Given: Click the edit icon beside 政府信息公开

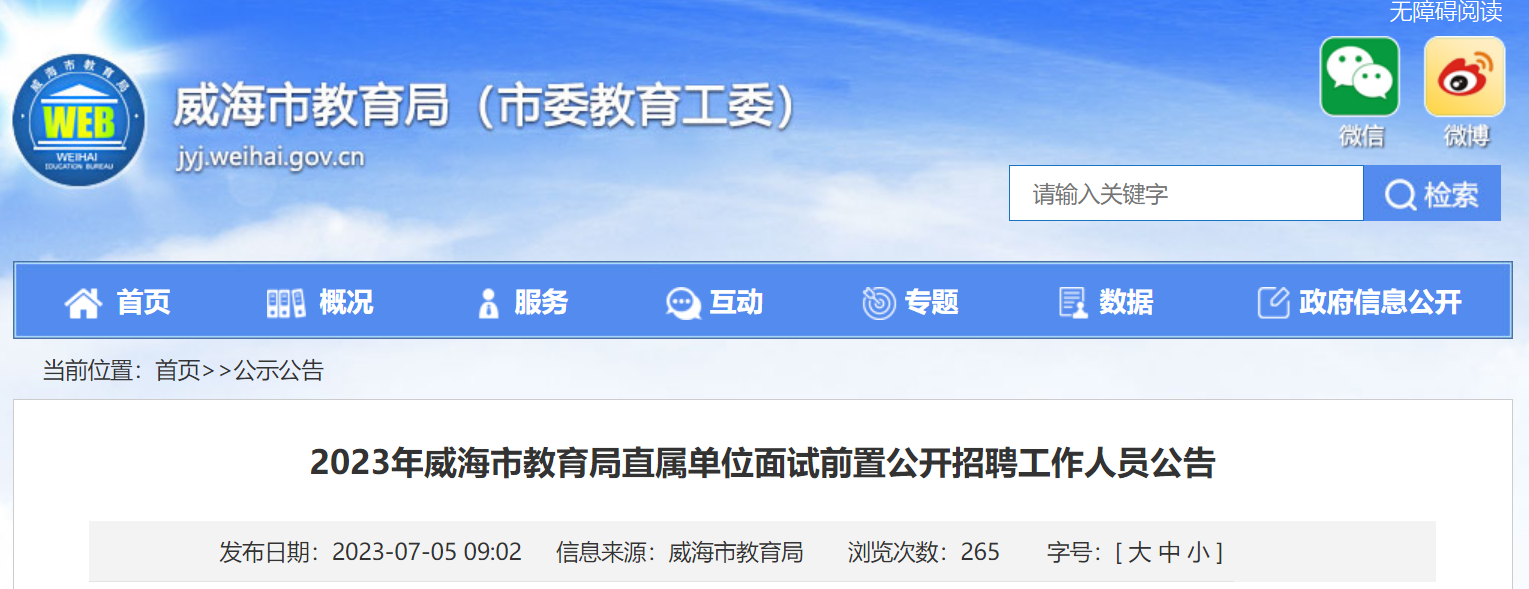Looking at the screenshot, I should point(1273,302).
